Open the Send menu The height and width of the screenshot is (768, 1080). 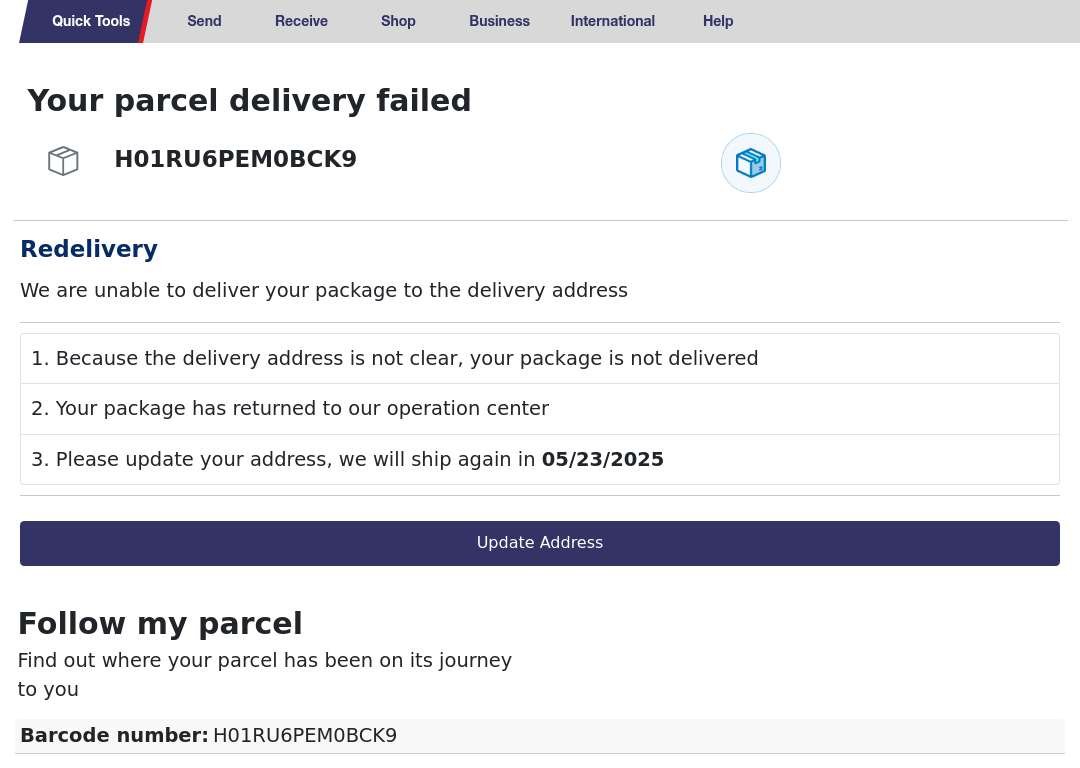point(205,21)
